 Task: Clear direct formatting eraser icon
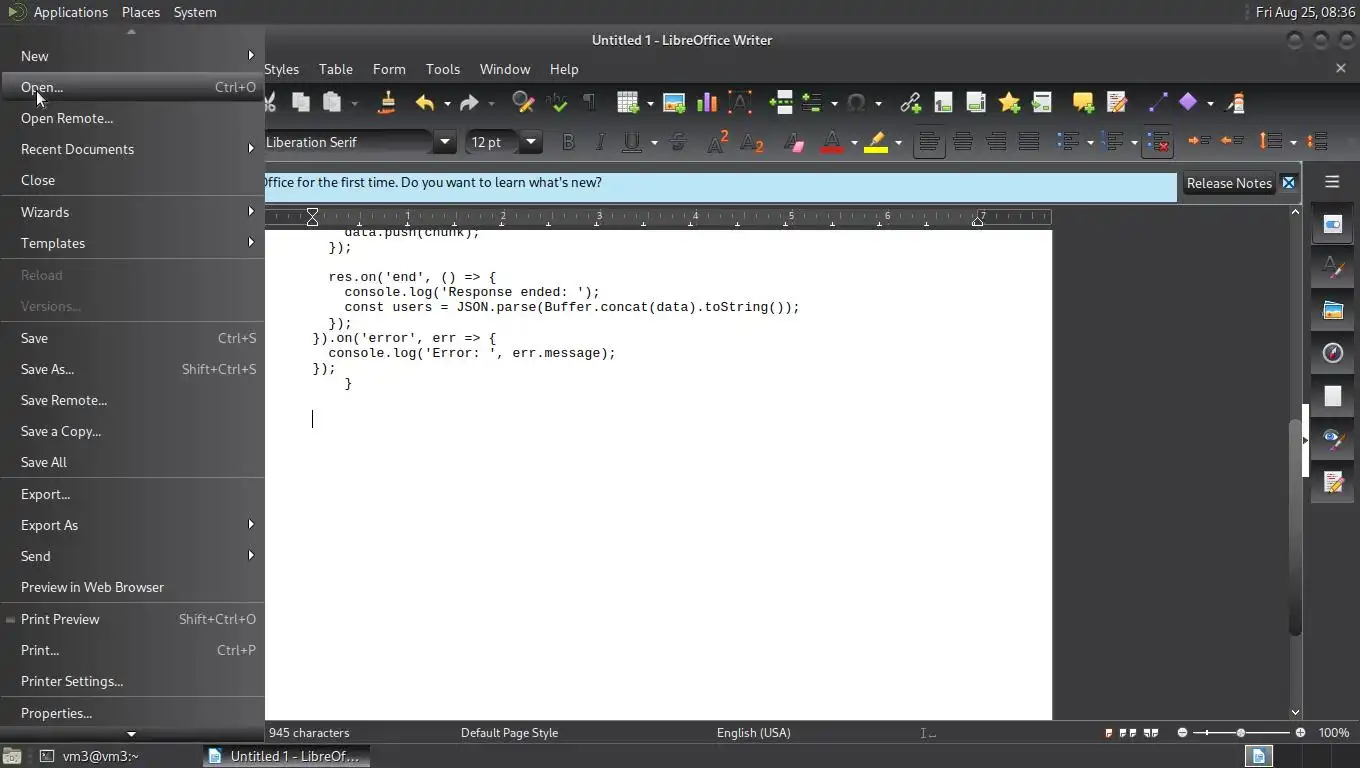[794, 142]
